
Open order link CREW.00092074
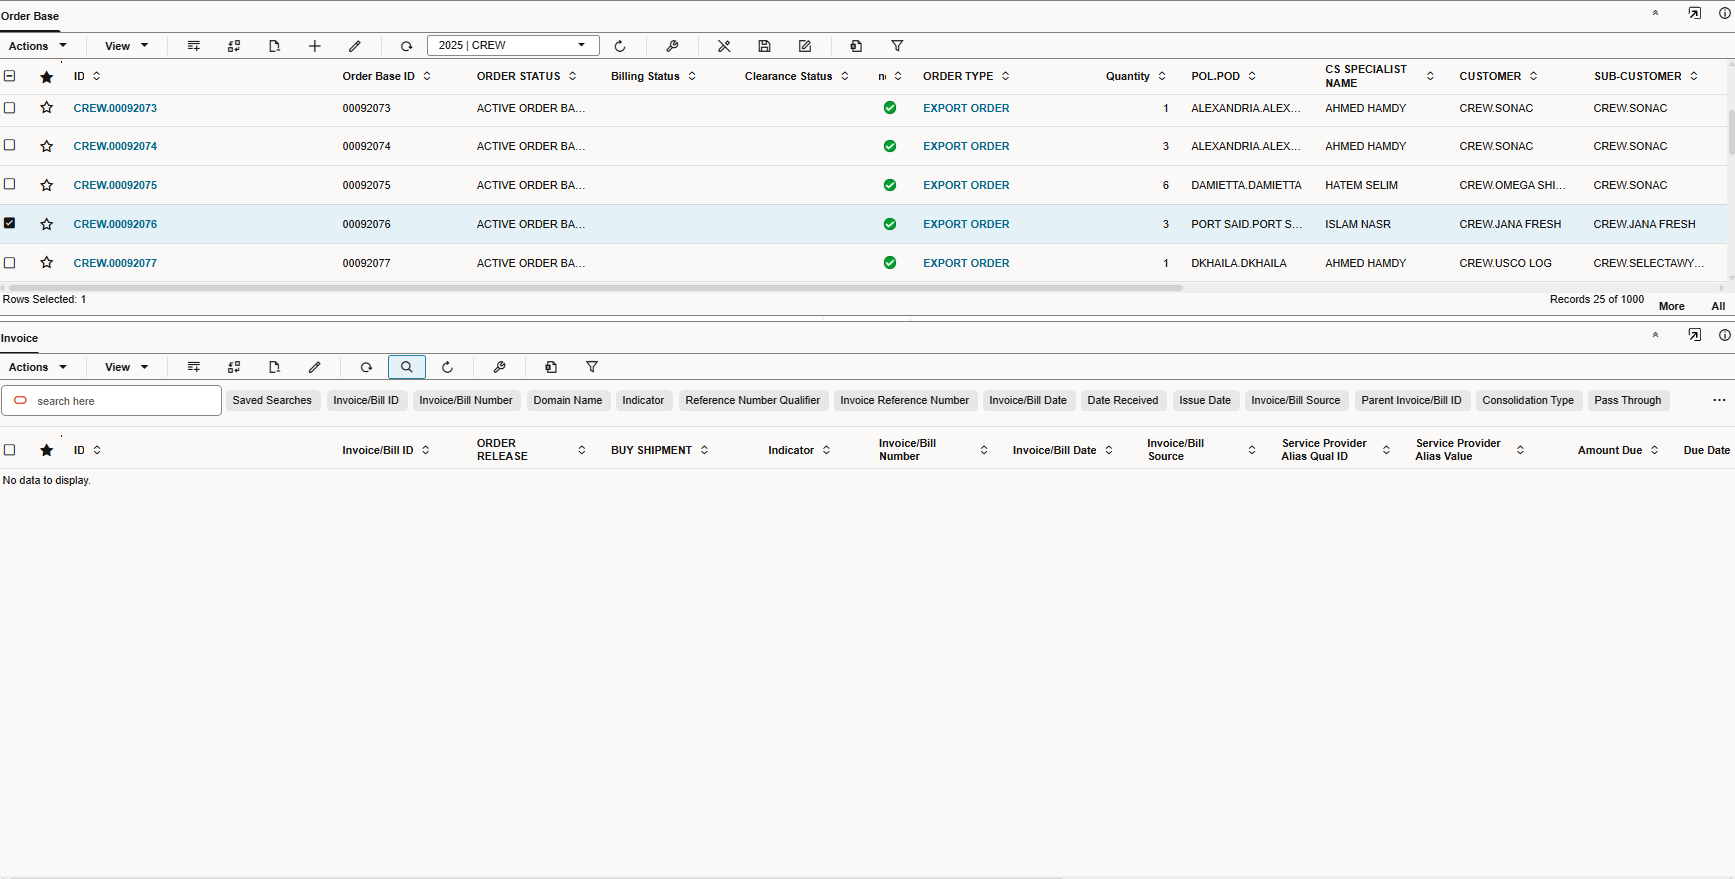point(115,146)
